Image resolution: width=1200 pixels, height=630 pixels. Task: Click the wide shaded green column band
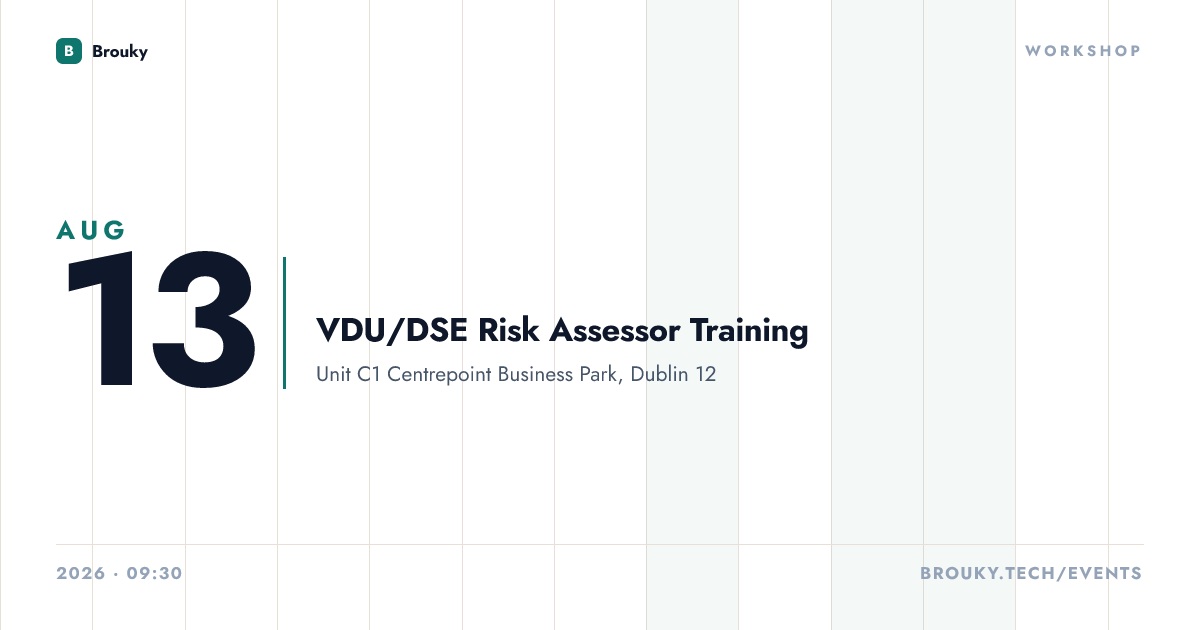point(923,315)
